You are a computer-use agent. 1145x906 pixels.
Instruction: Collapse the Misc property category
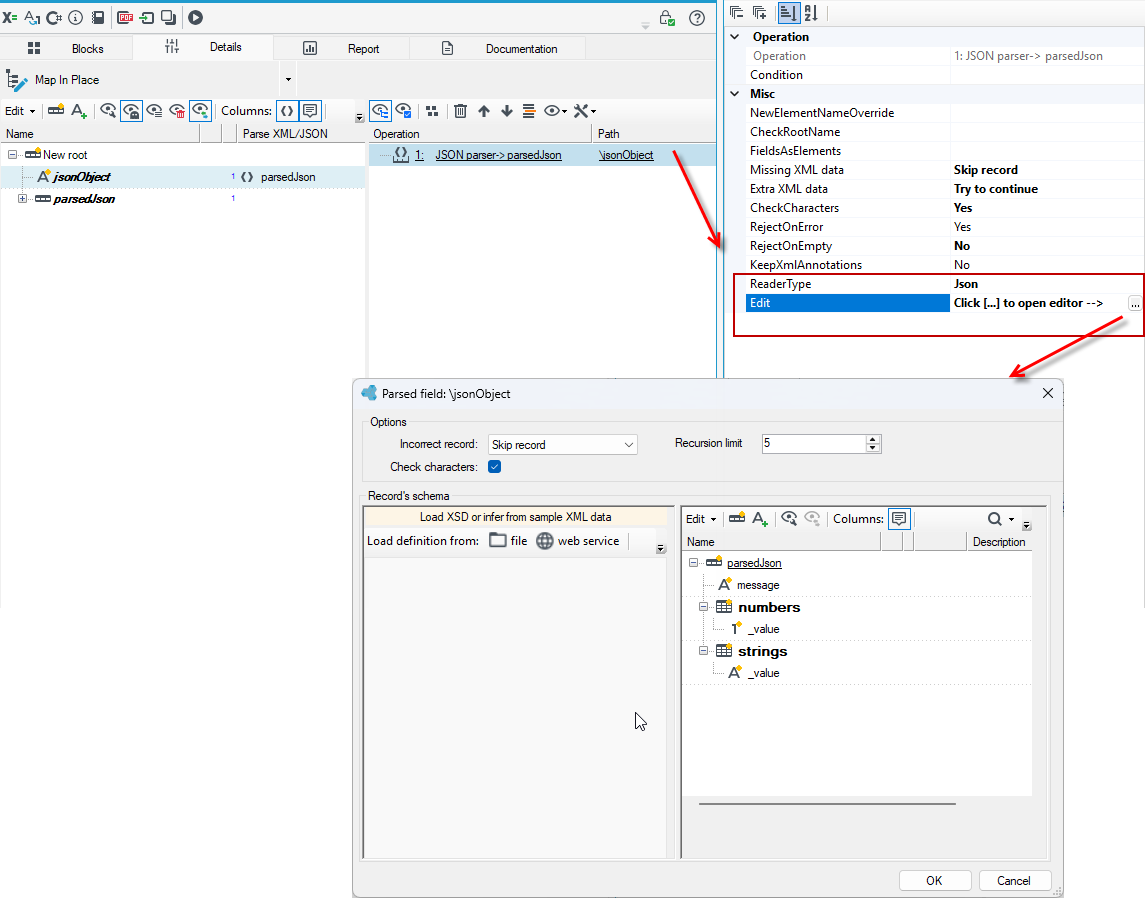click(735, 93)
